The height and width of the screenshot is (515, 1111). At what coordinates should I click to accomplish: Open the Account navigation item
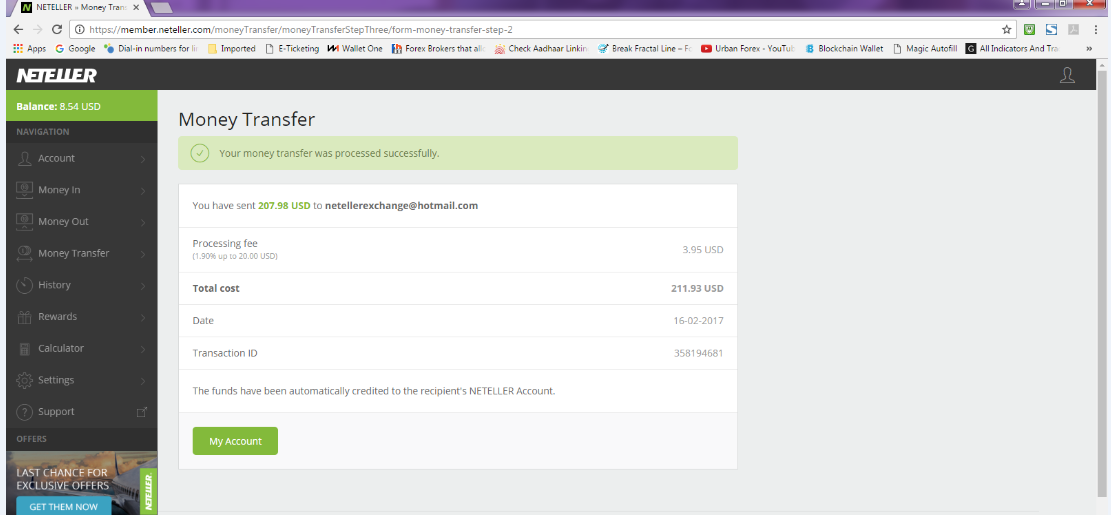point(81,159)
